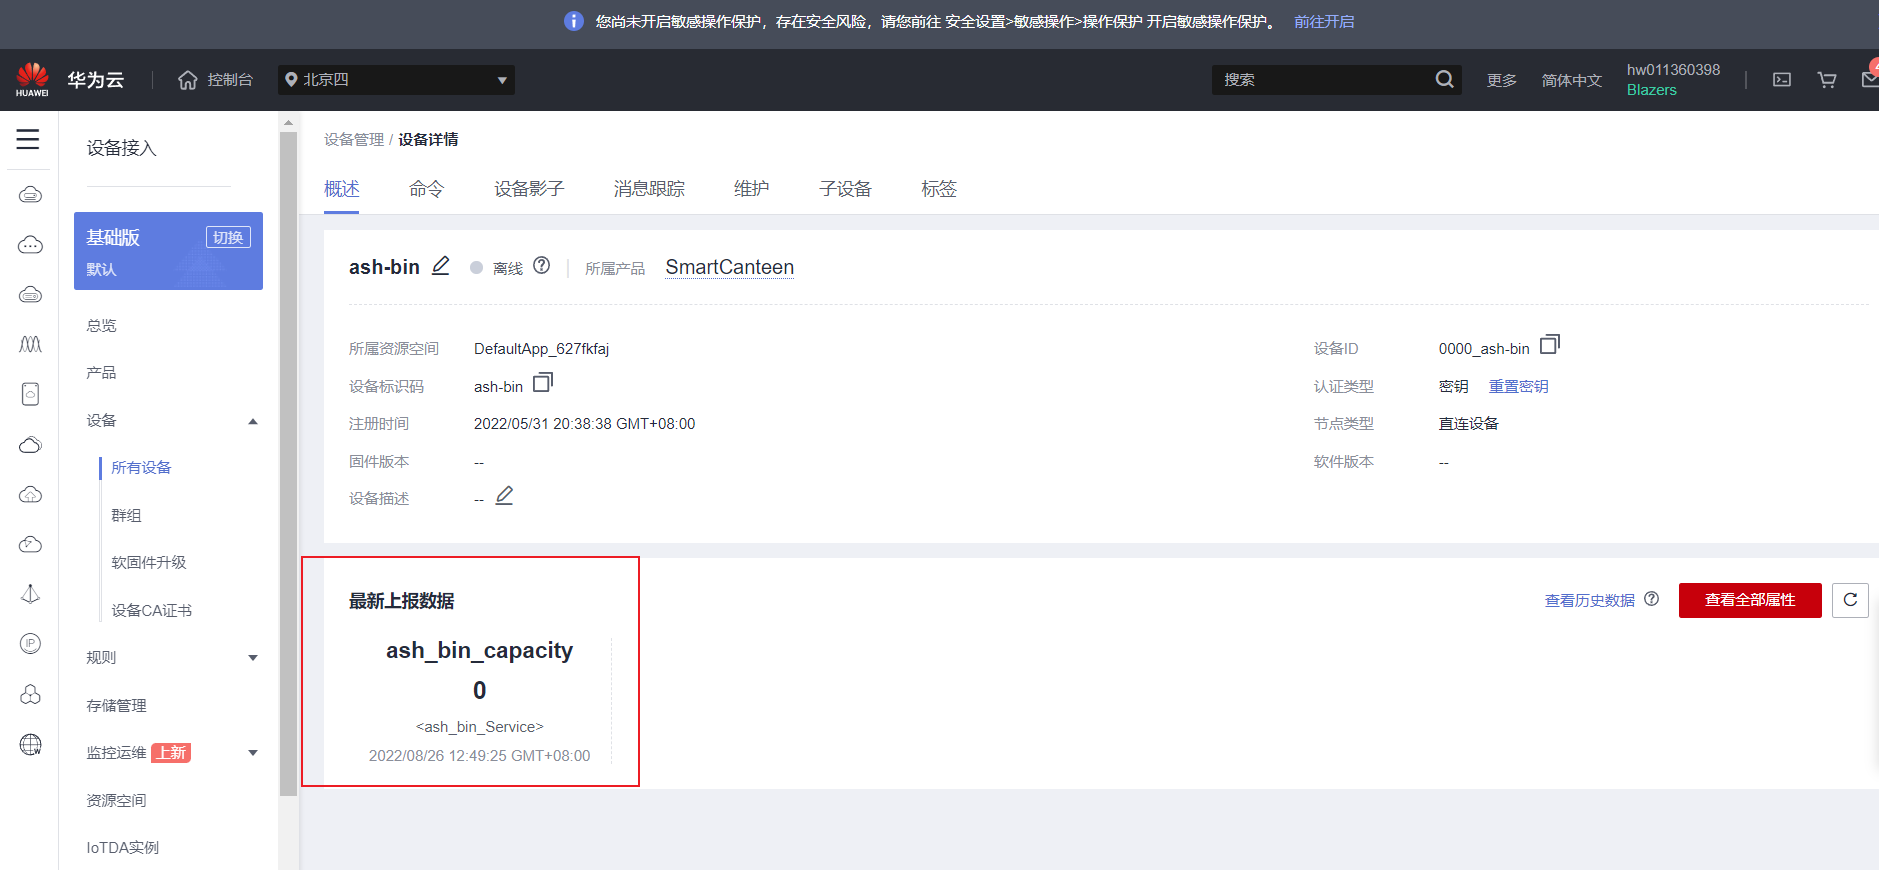1879x870 pixels.
Task: Switch to the 命令 tab
Action: click(426, 189)
